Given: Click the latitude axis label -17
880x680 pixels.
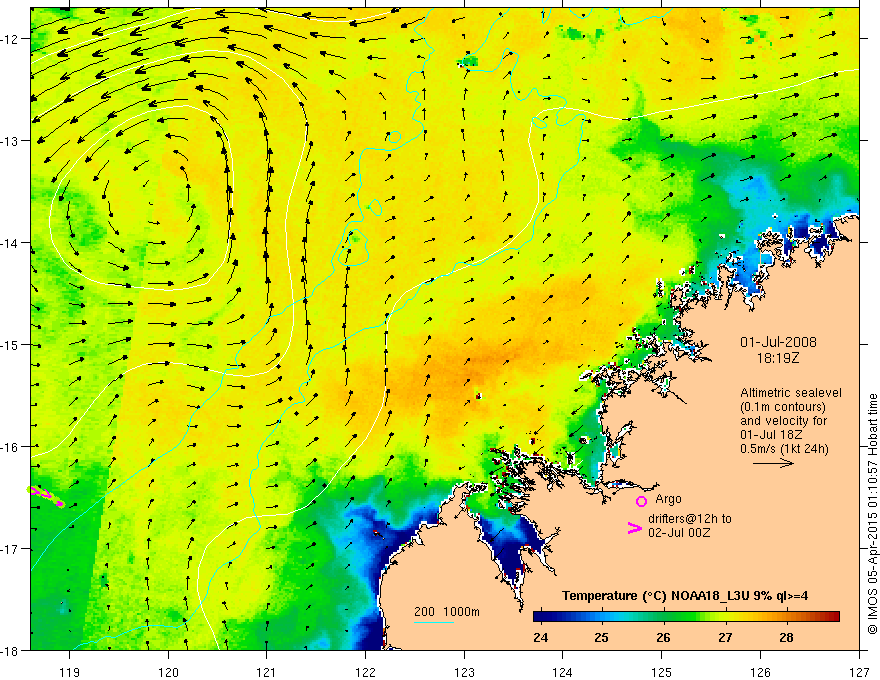Looking at the screenshot, I should click(x=11, y=549).
